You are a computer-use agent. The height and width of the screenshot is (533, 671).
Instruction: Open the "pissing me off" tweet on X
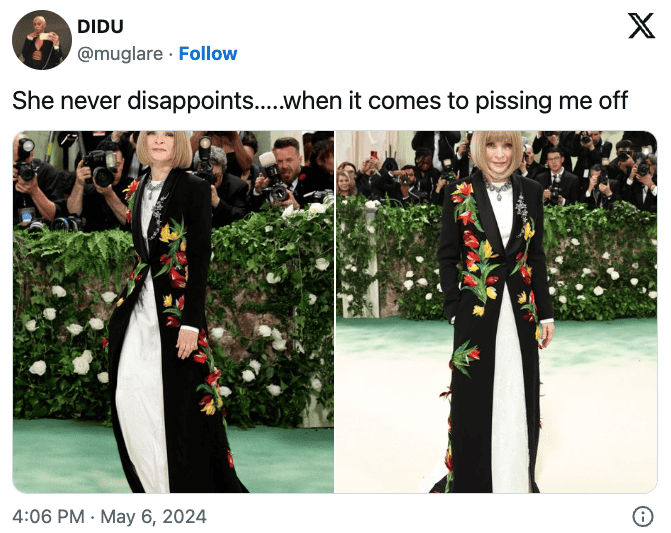(x=320, y=101)
